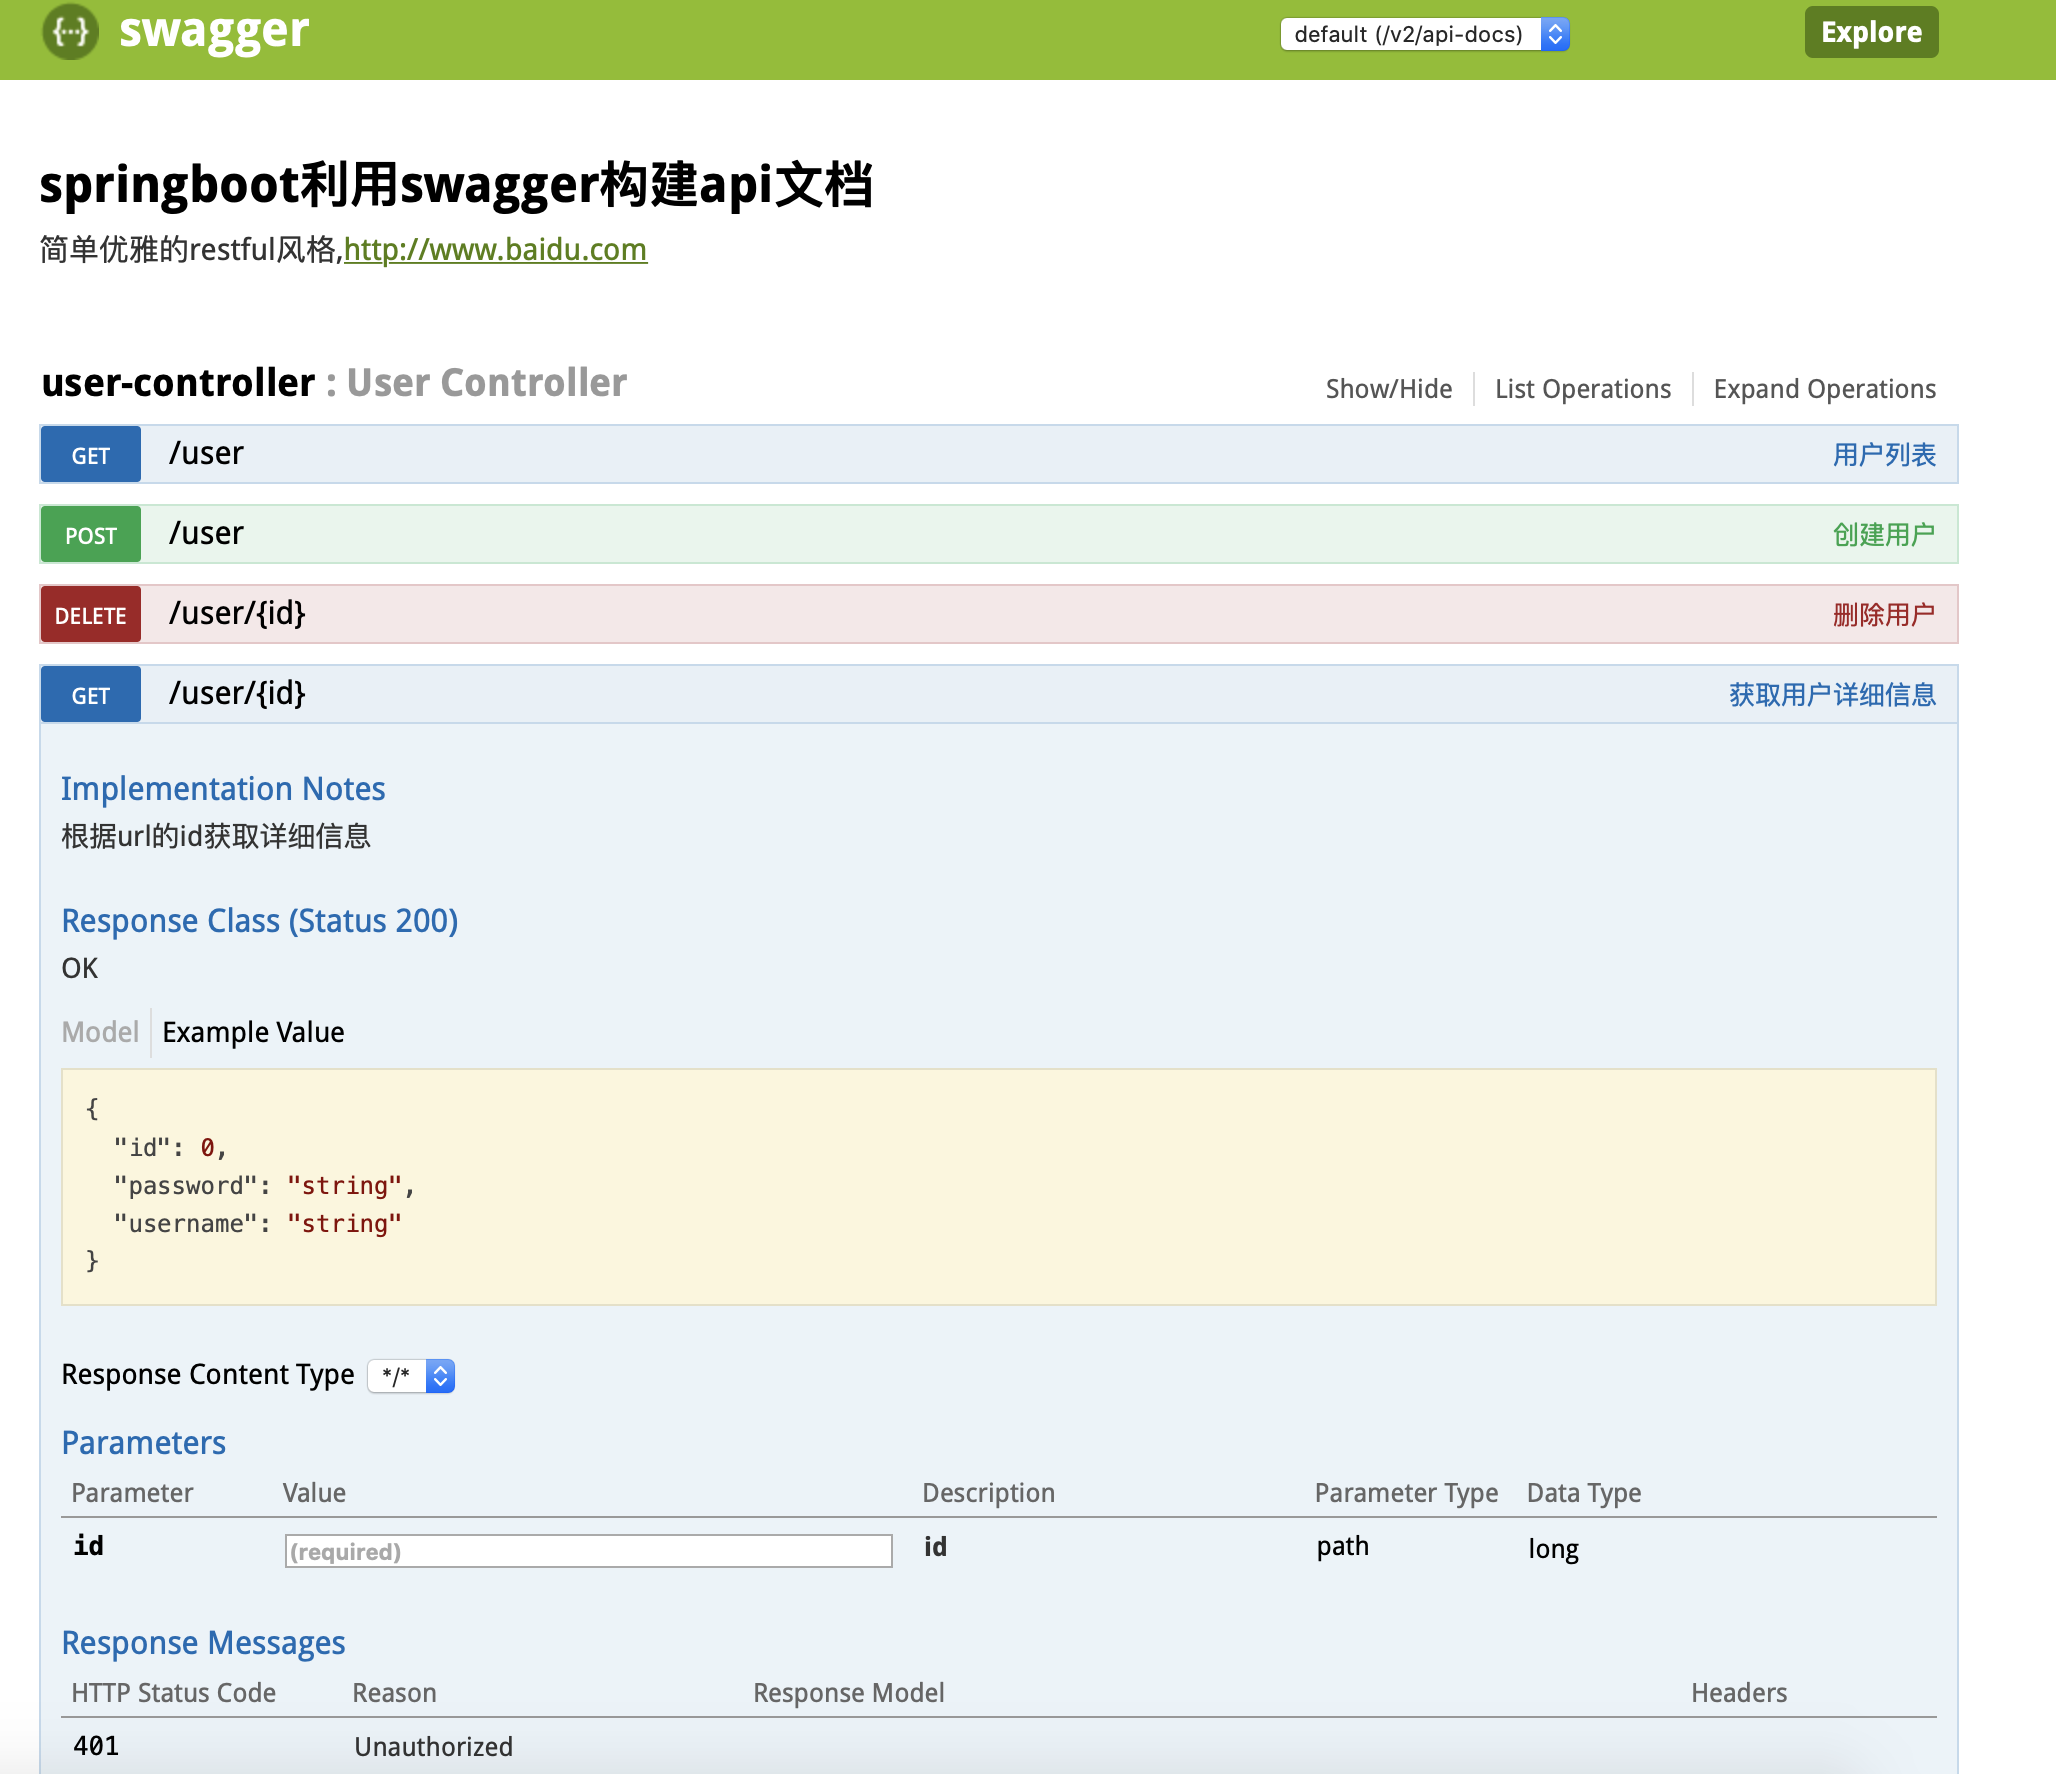
Task: Click the OK response text
Action: 80,968
